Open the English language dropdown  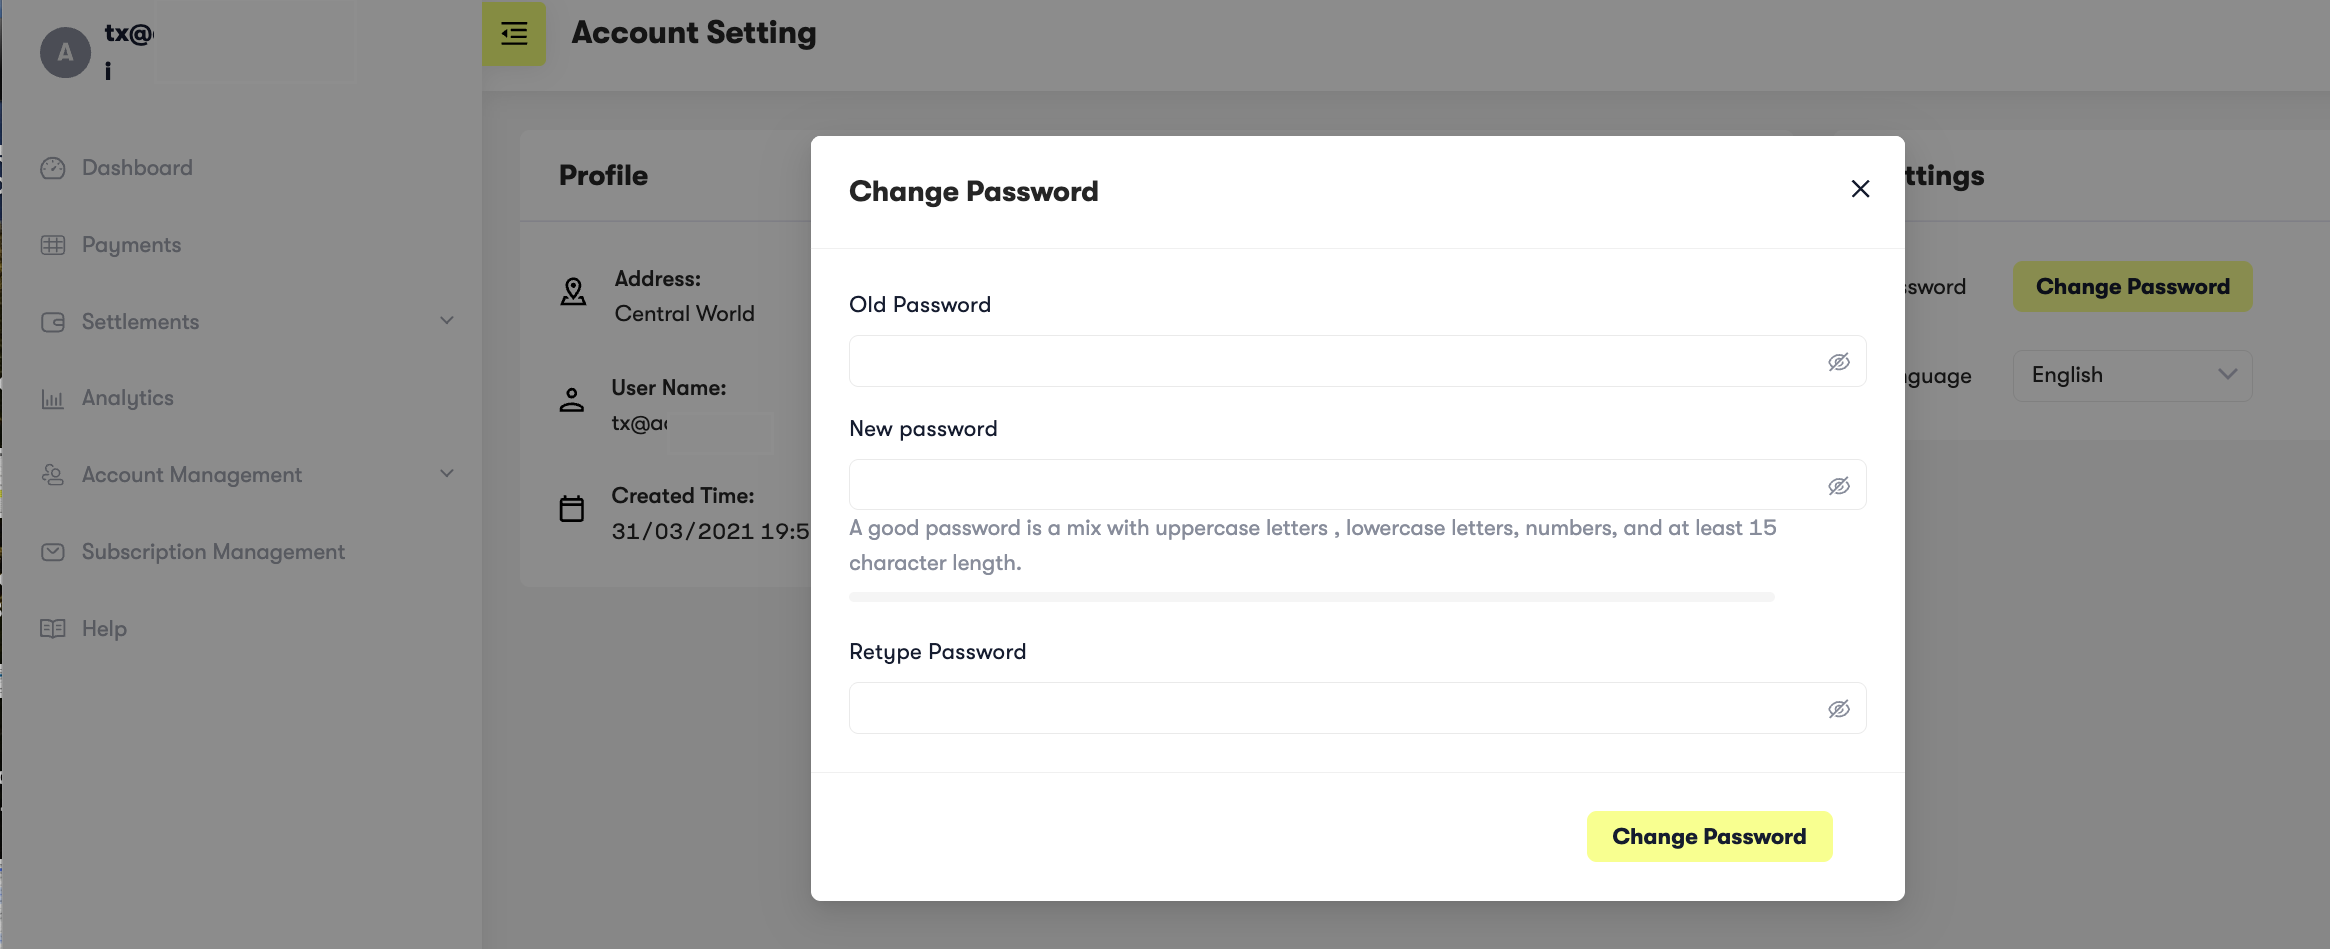(x=2131, y=375)
